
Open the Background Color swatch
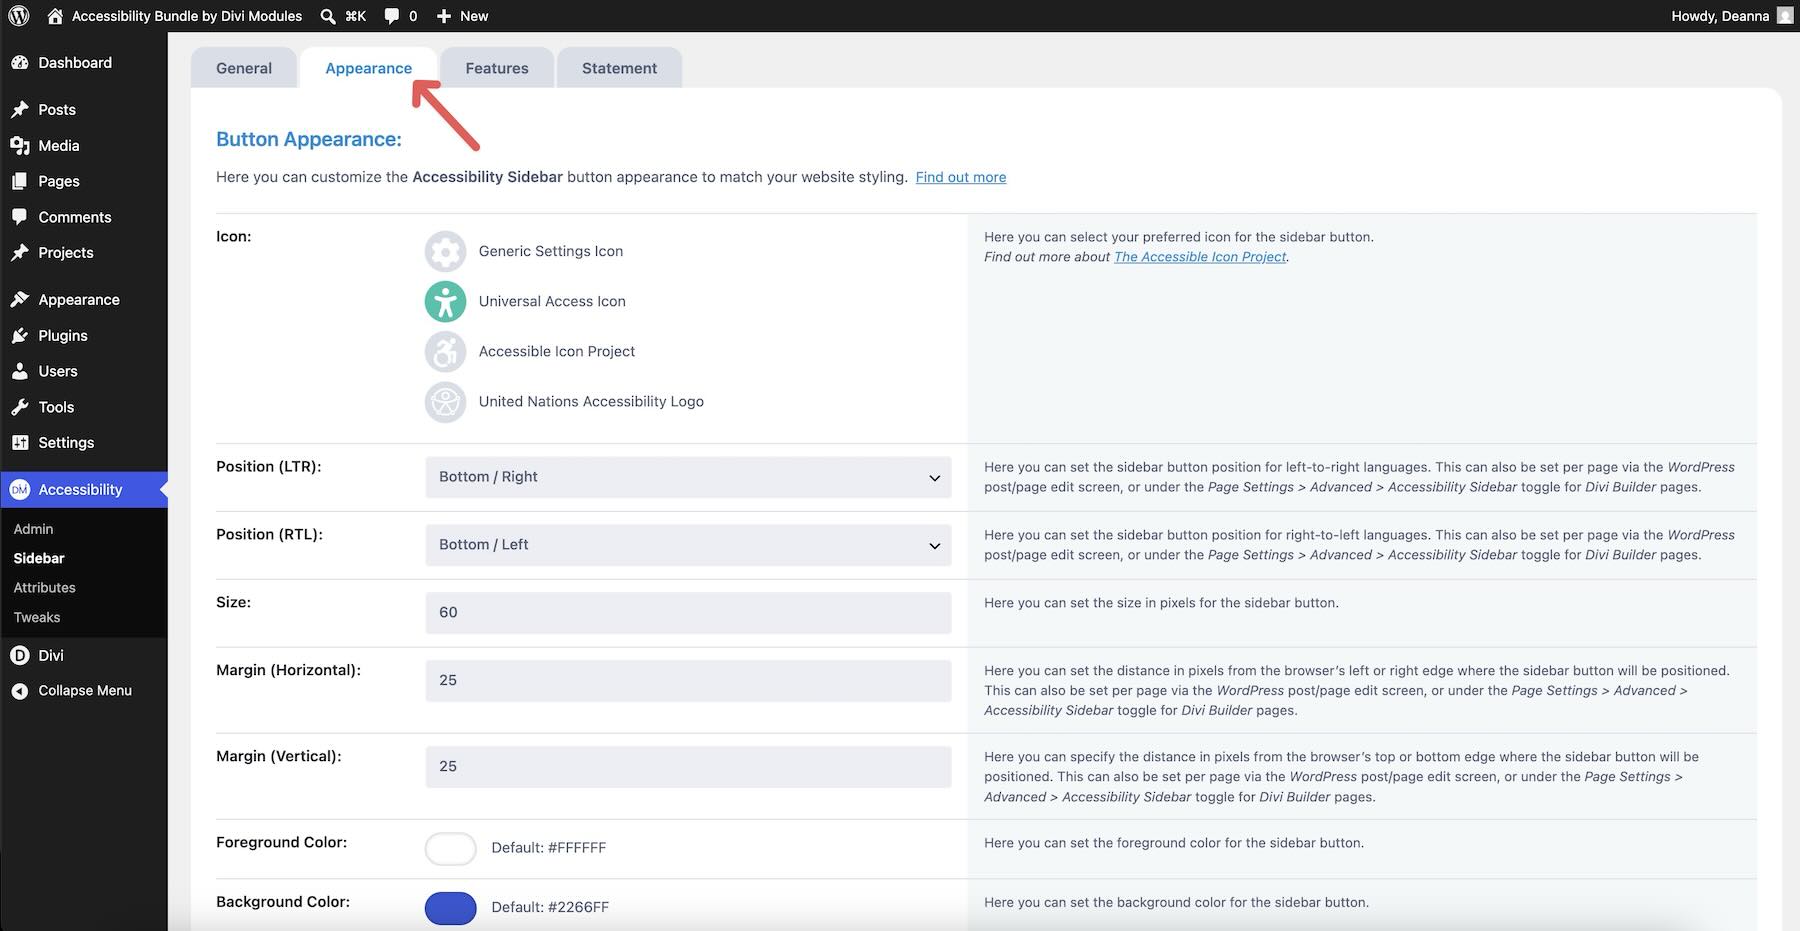point(450,908)
